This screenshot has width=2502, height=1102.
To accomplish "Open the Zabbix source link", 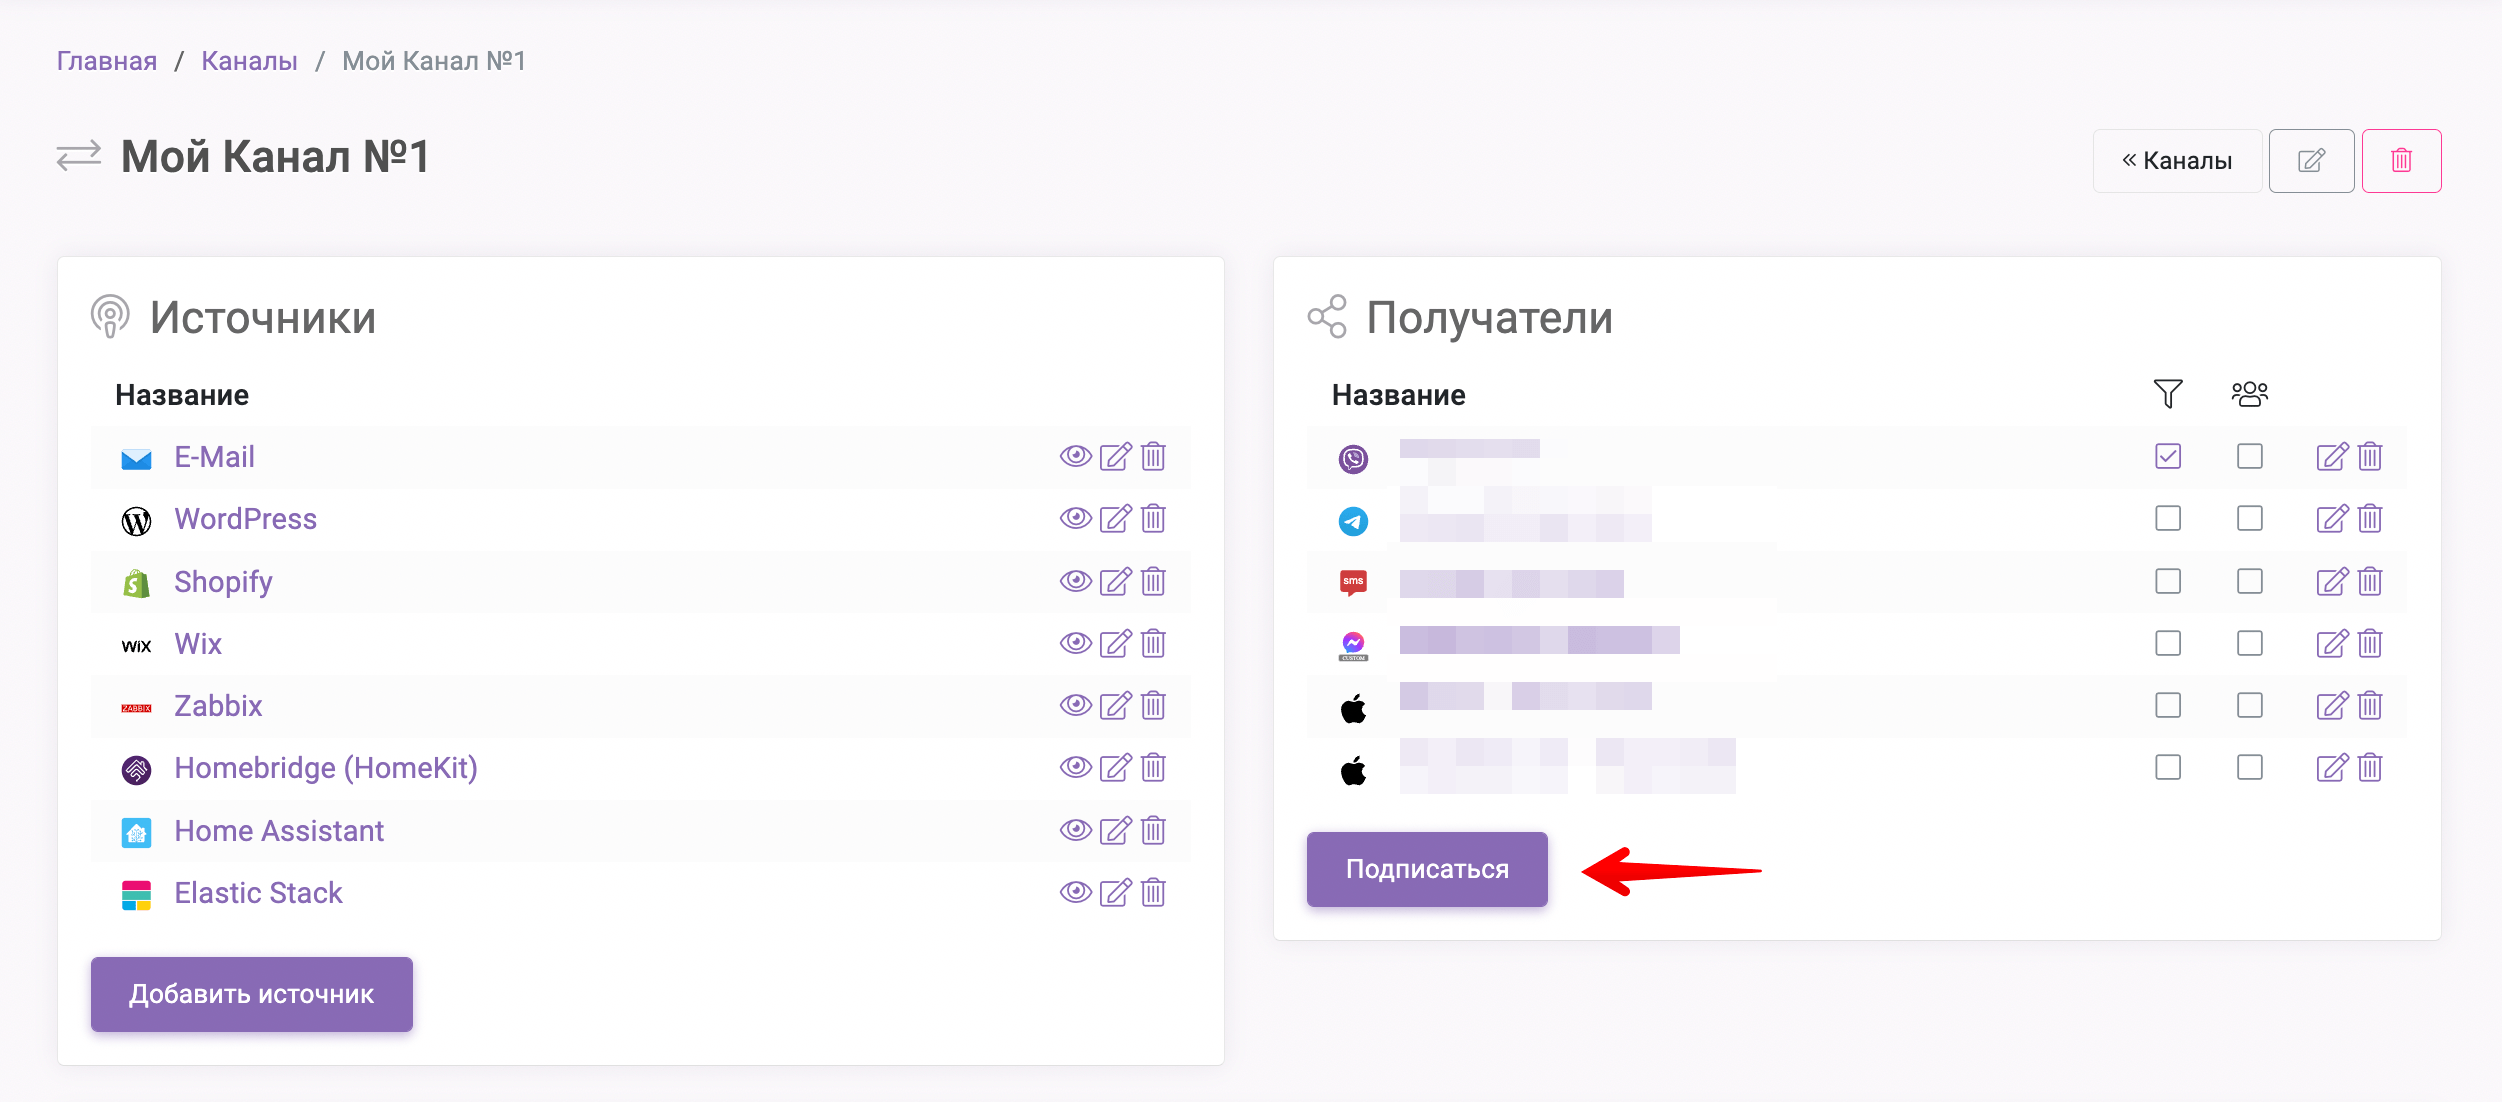I will (x=218, y=706).
